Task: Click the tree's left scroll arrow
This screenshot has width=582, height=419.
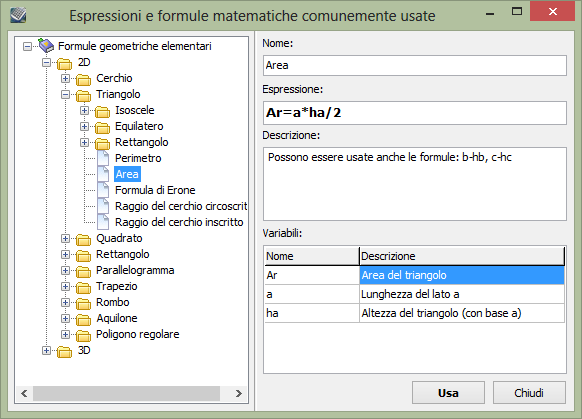Action: (24, 393)
